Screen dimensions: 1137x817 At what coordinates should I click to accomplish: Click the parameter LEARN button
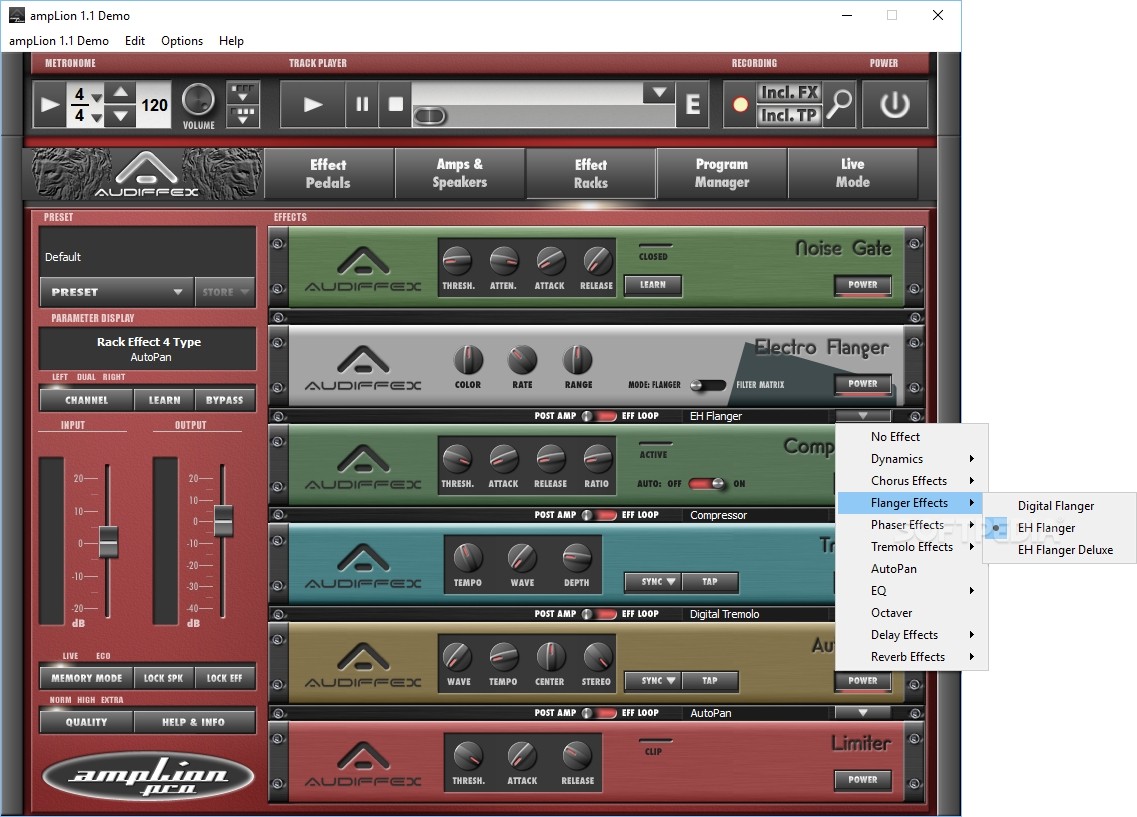point(165,400)
